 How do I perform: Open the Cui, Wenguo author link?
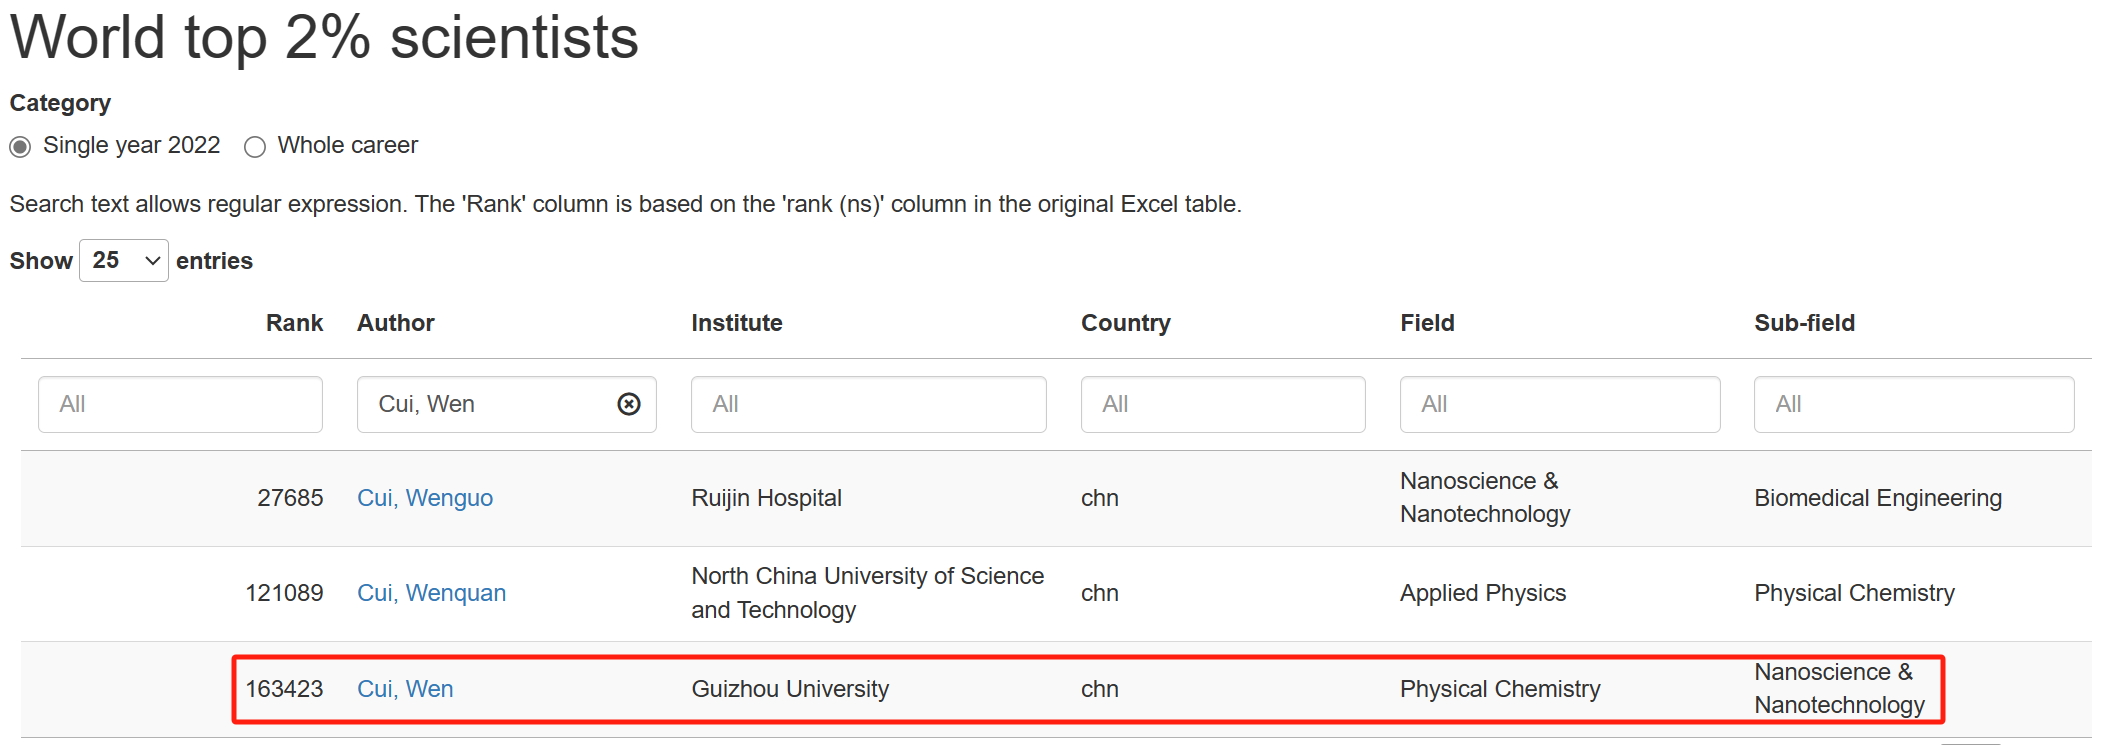[x=425, y=498]
